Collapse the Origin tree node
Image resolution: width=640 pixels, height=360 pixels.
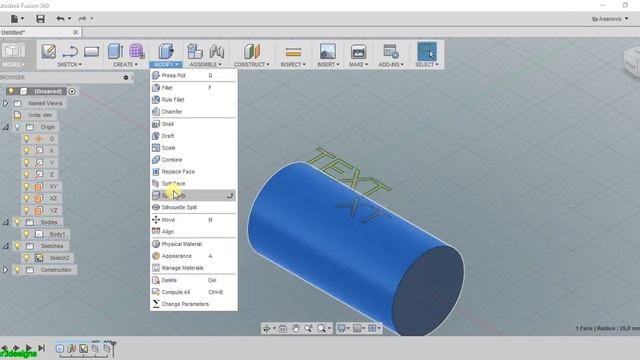coord(5,127)
